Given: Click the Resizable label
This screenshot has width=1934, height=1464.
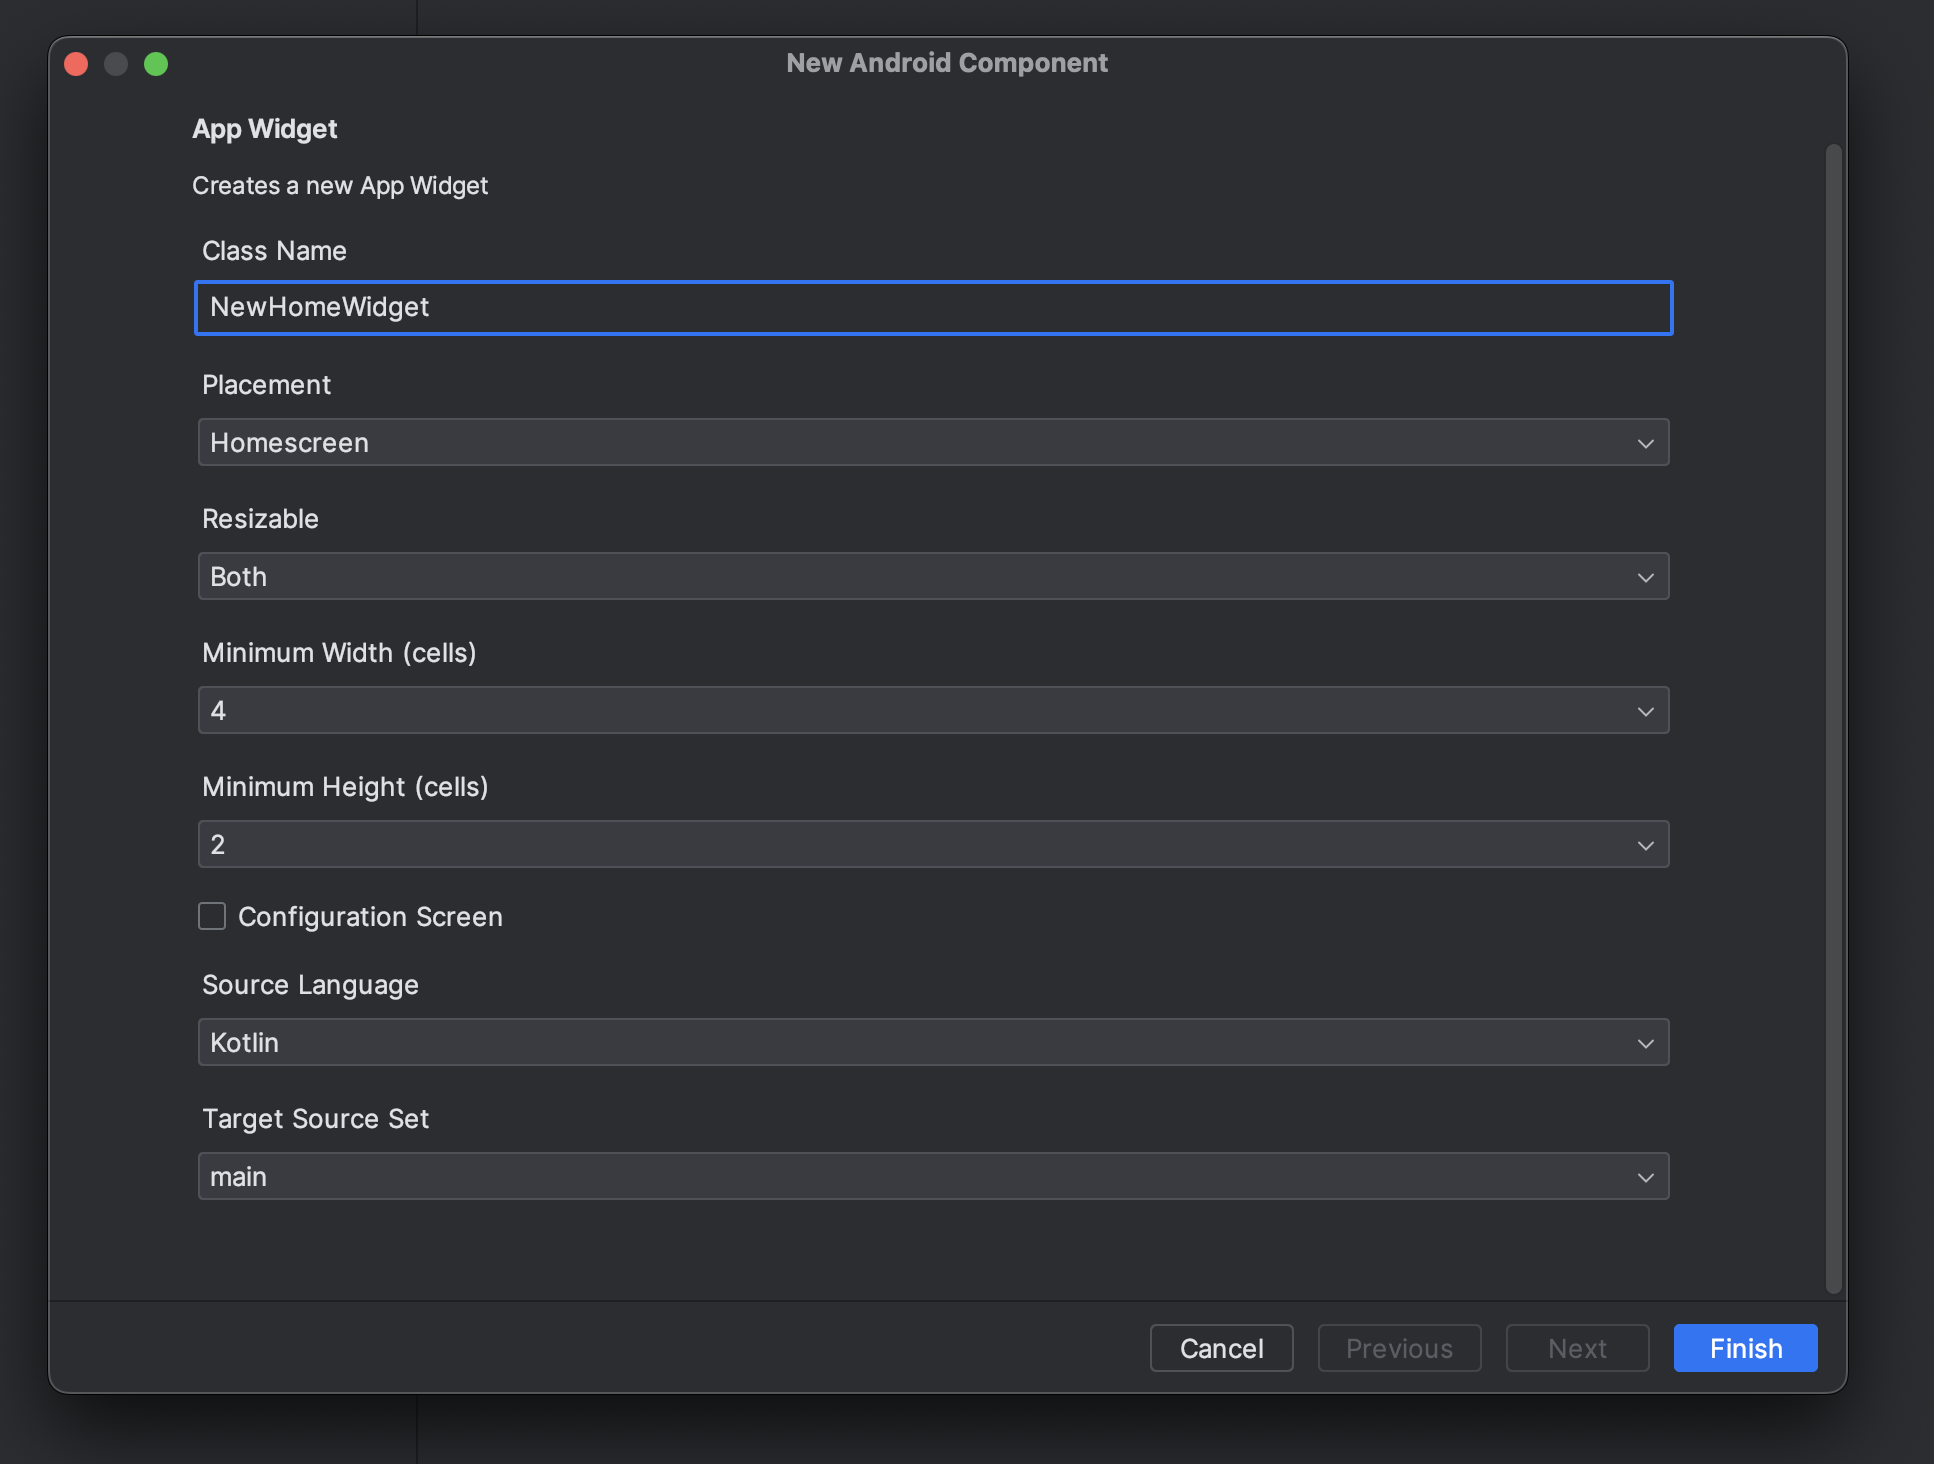Looking at the screenshot, I should pos(260,519).
